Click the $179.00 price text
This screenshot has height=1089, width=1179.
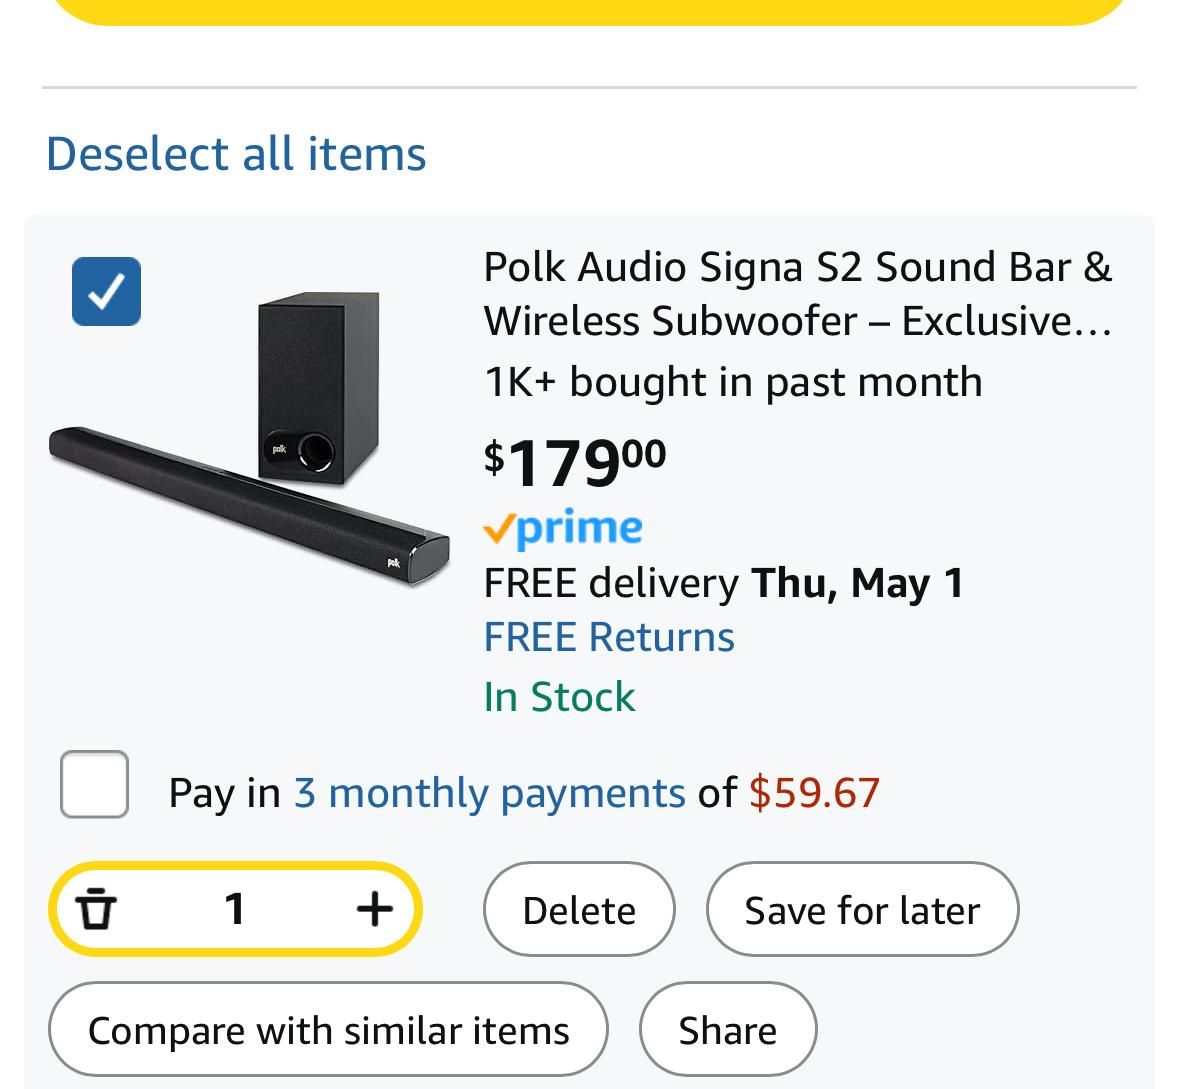click(x=575, y=461)
